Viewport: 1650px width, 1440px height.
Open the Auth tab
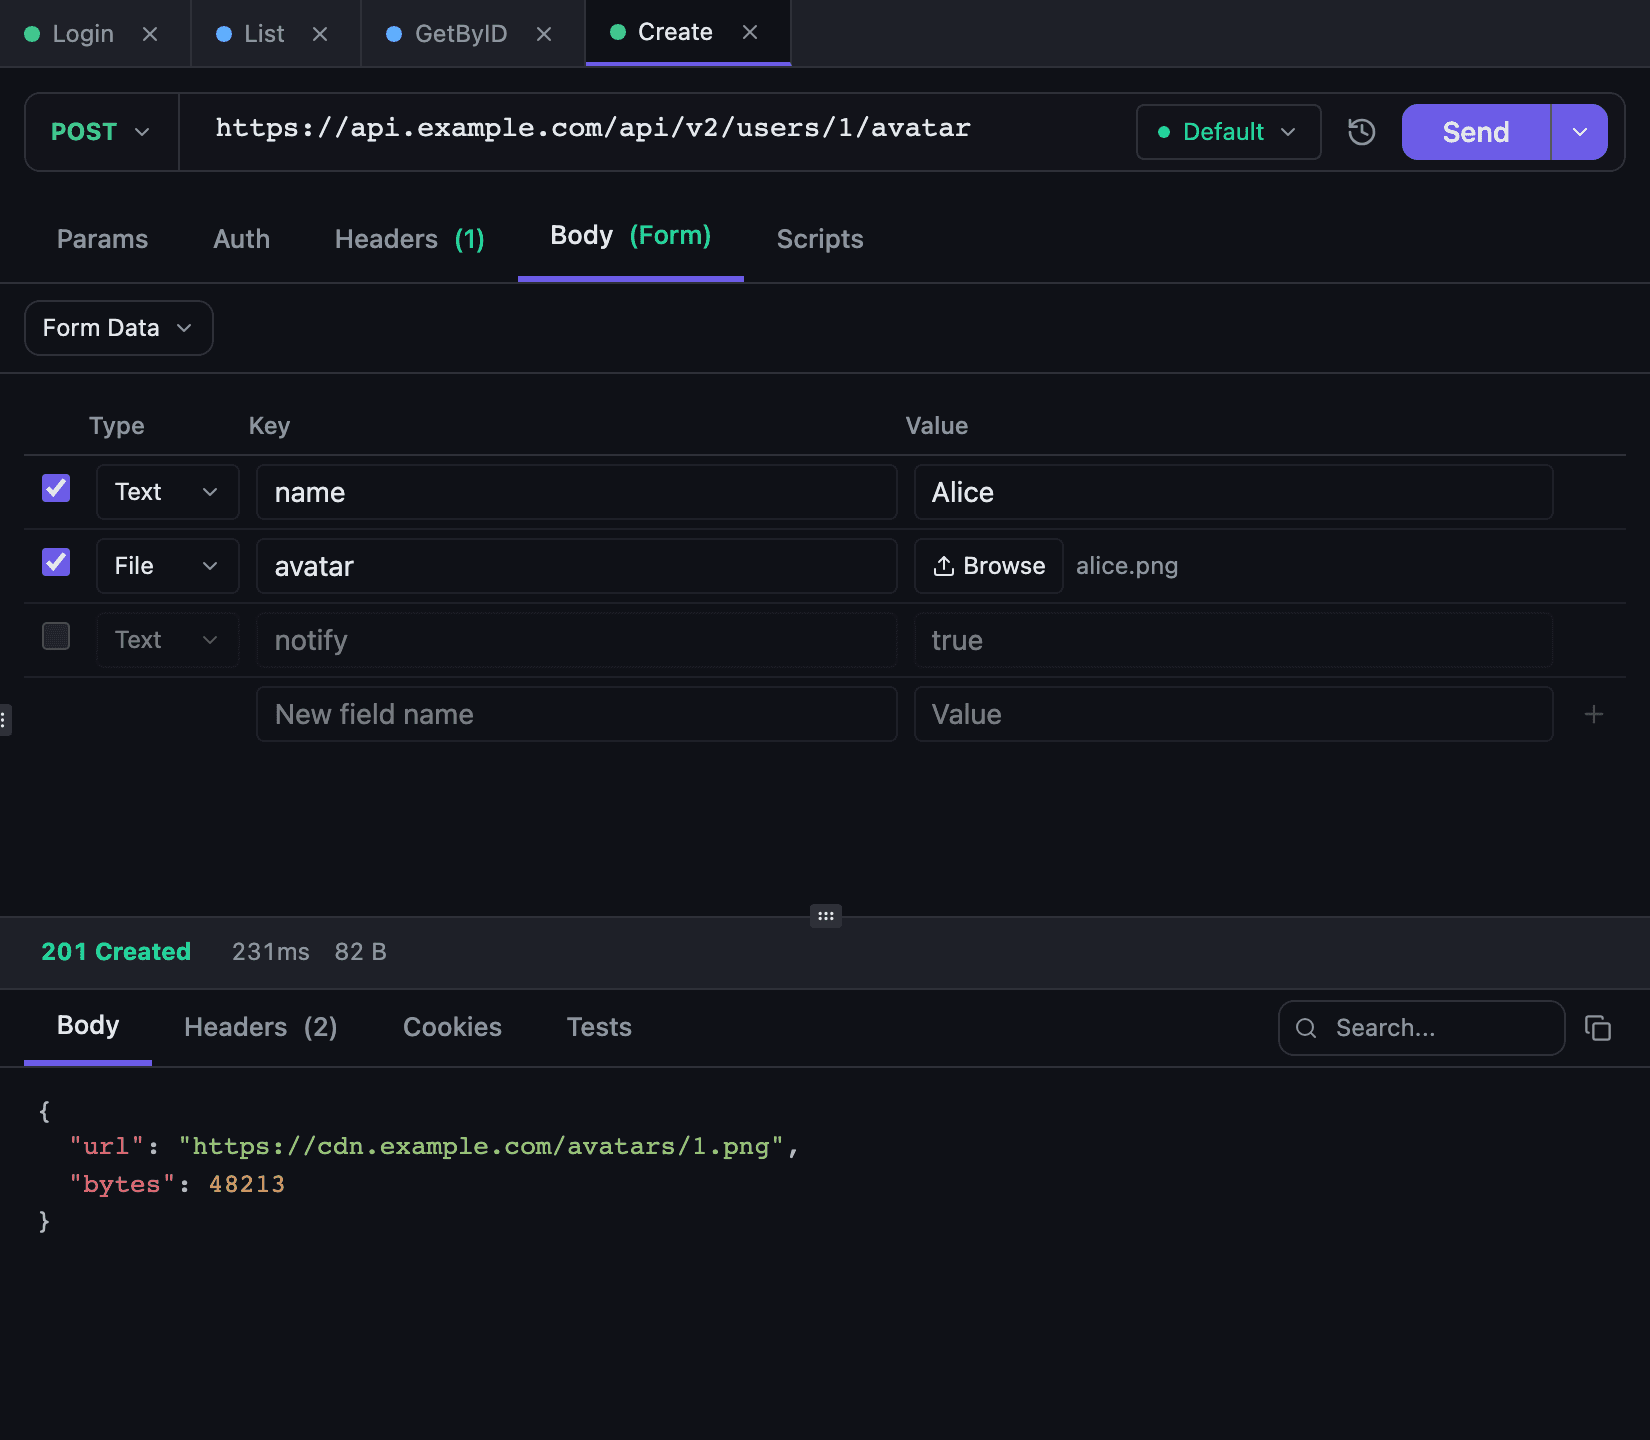click(241, 239)
